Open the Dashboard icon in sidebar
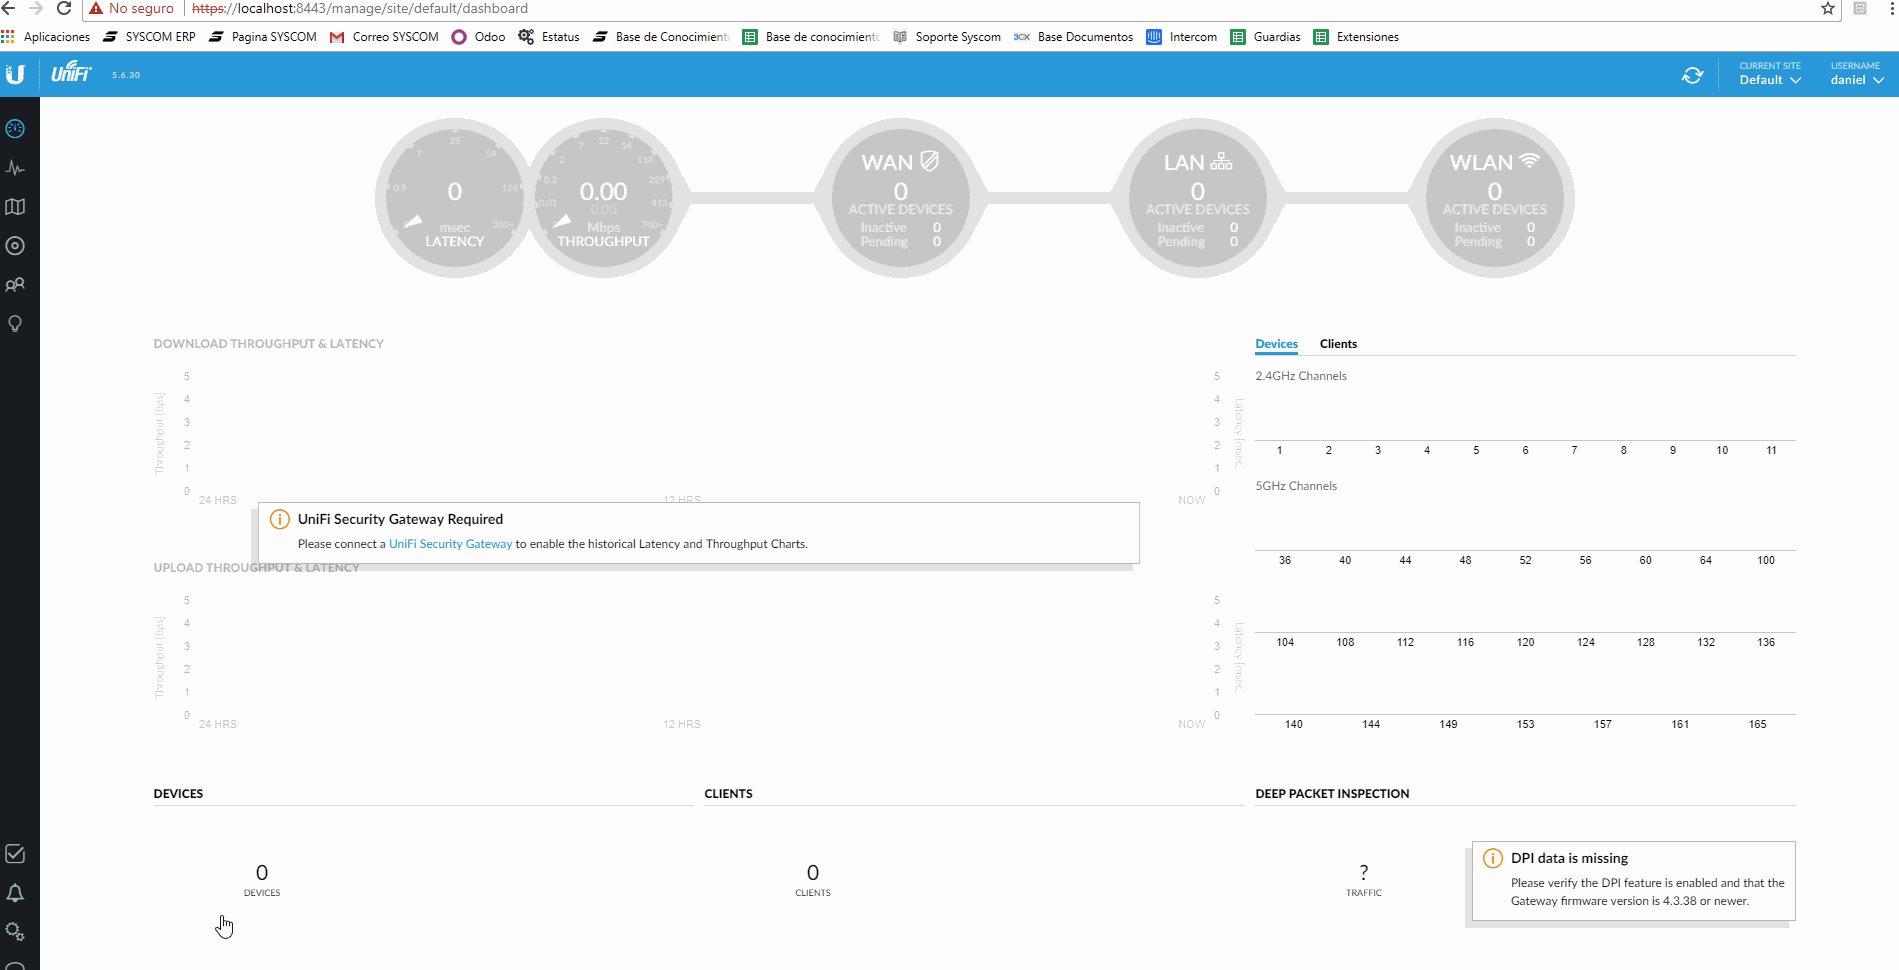The image size is (1899, 970). click(15, 128)
